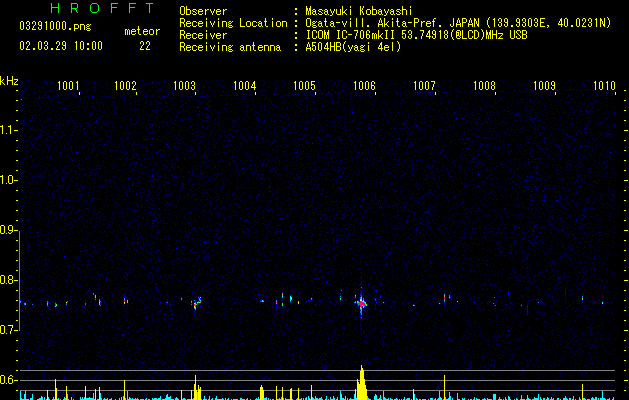This screenshot has width=629, height=400.
Task: Click the A504HB(yagi 4el) antenna value
Action: tap(353, 47)
